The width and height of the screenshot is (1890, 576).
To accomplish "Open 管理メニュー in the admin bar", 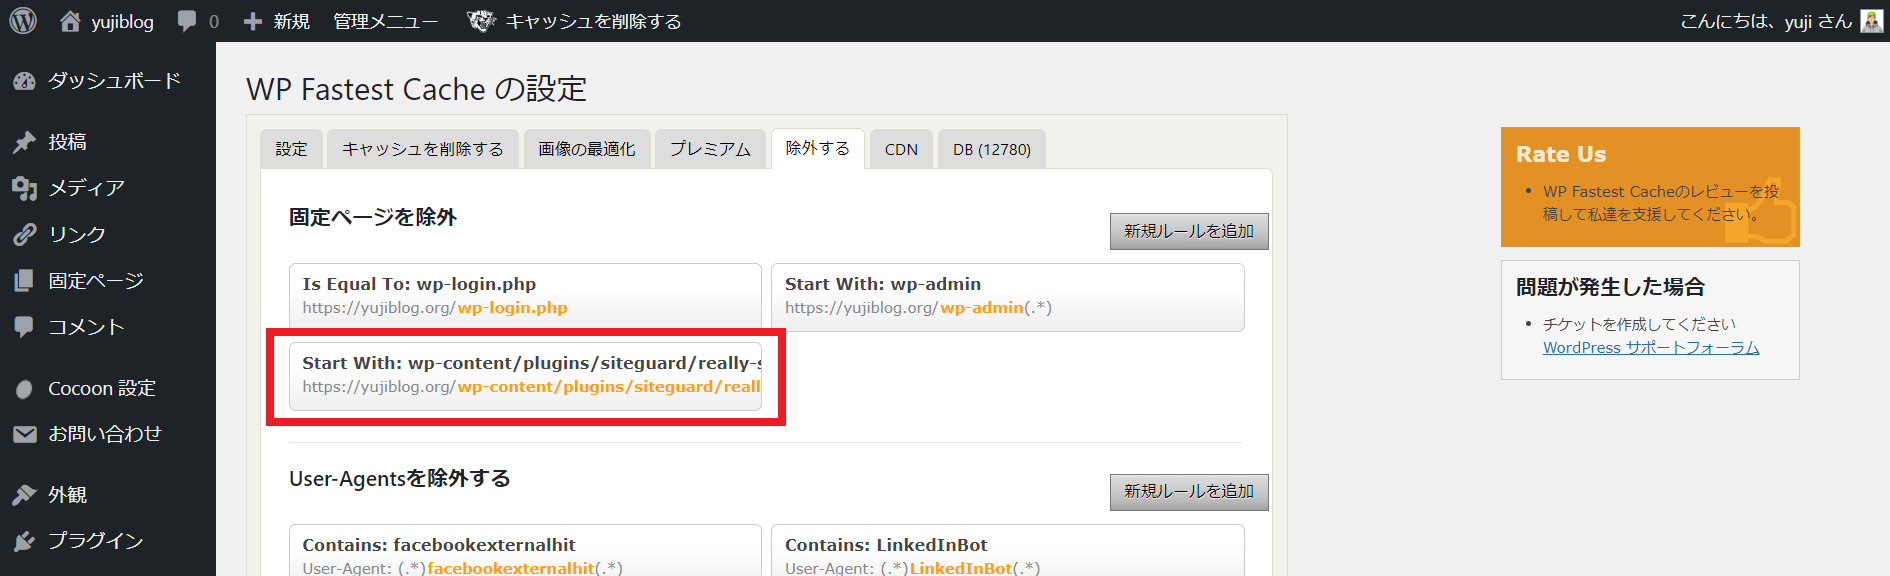I will click(x=385, y=21).
